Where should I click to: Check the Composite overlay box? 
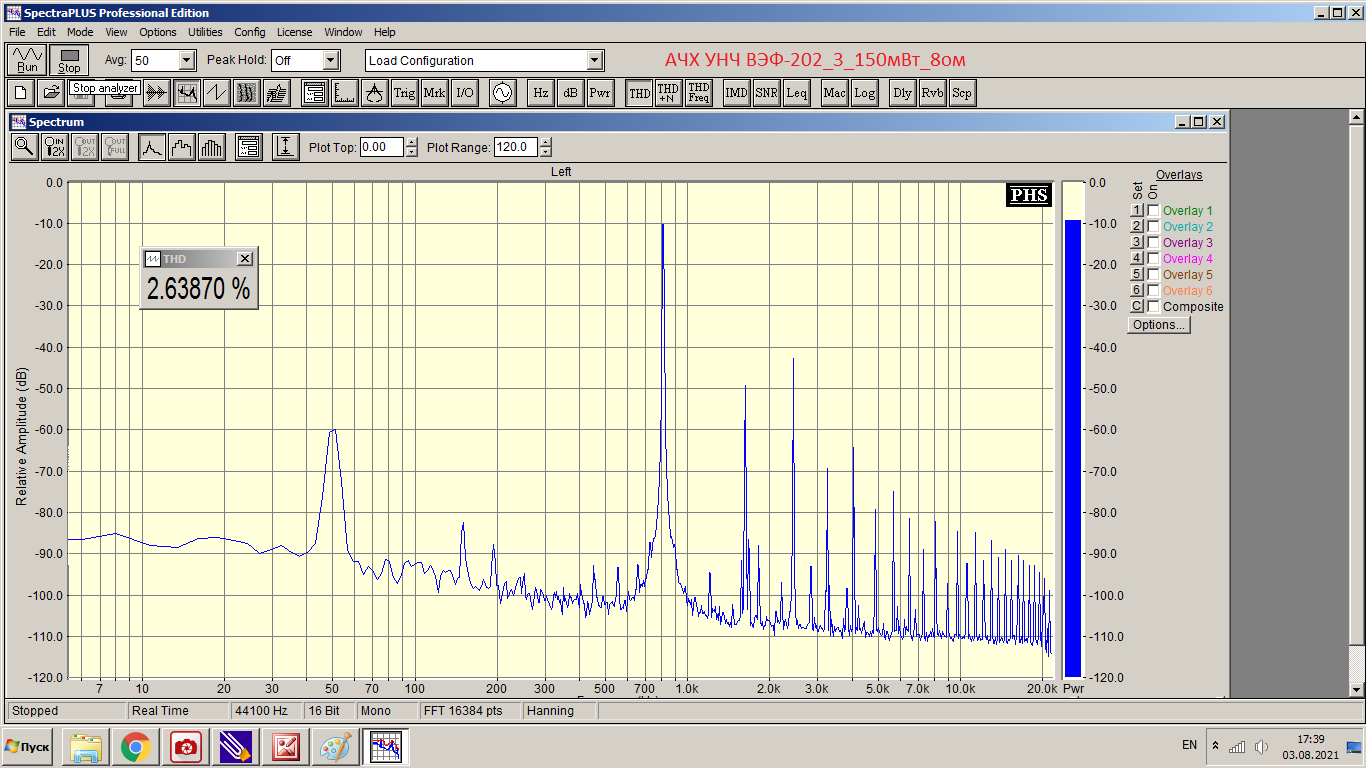tap(1153, 307)
